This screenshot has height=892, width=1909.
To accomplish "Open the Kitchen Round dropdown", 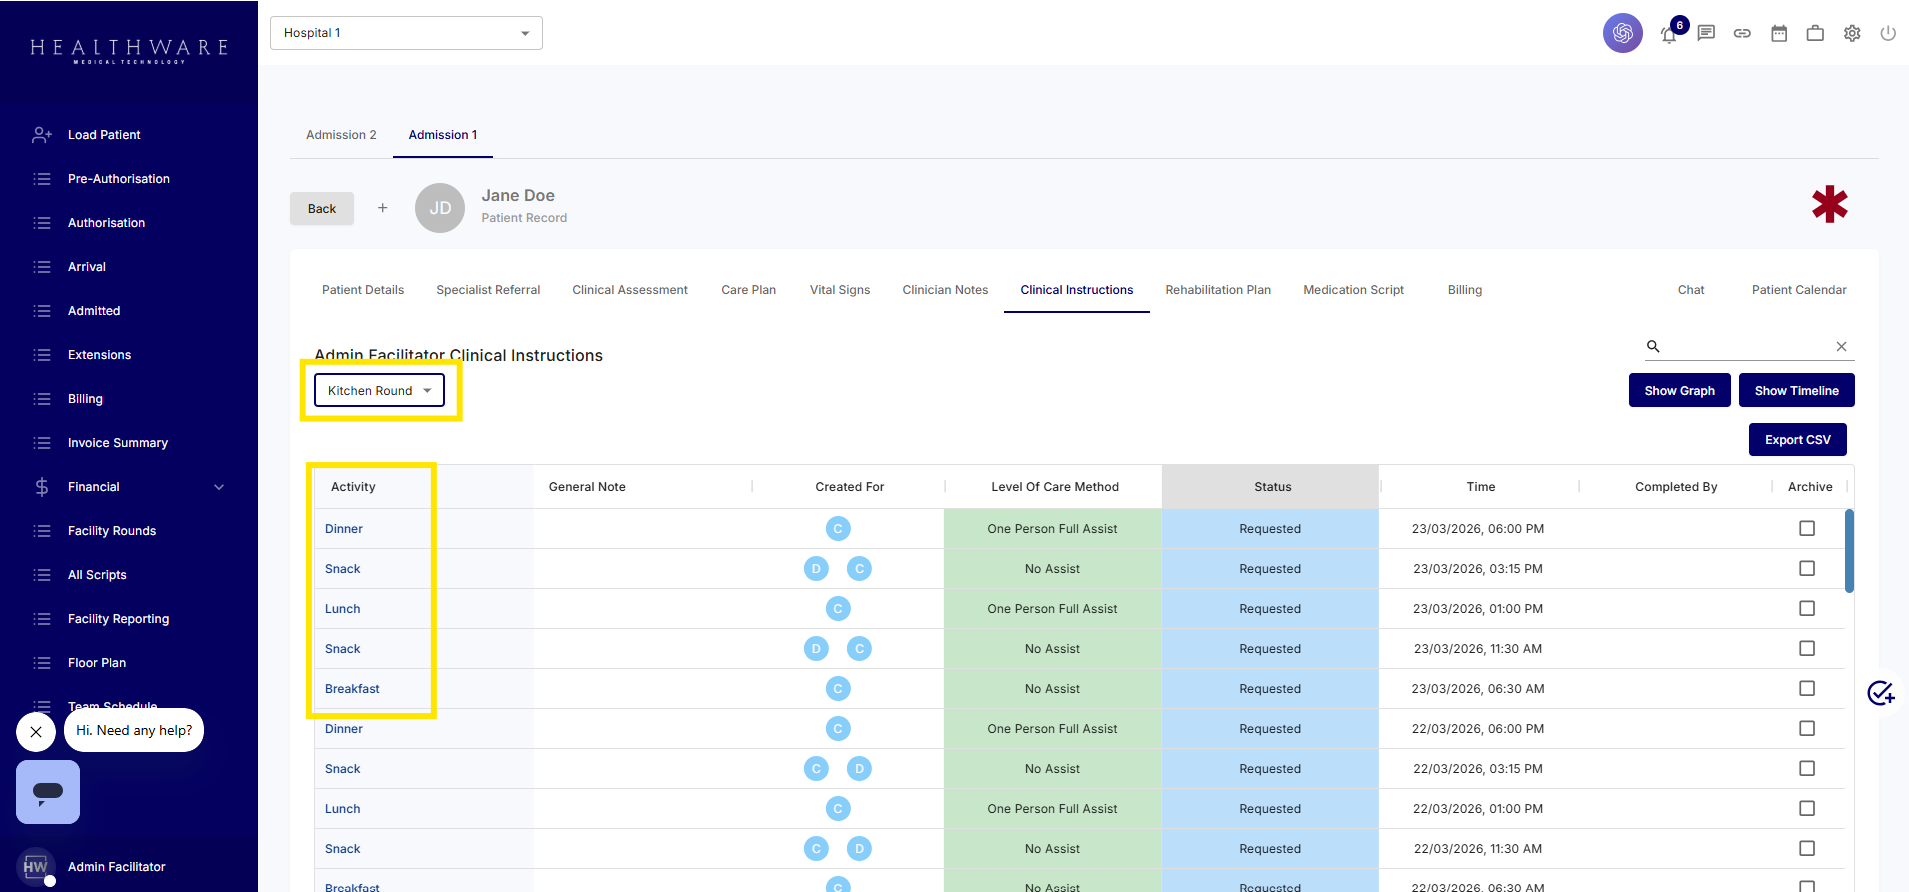I will click(379, 390).
